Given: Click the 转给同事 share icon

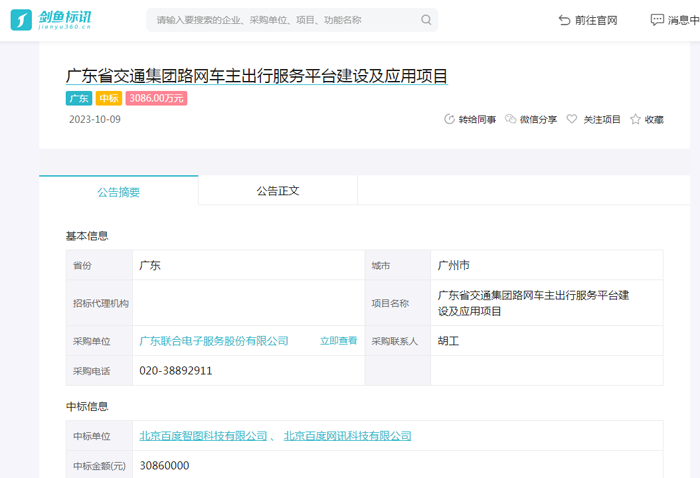Looking at the screenshot, I should (449, 119).
